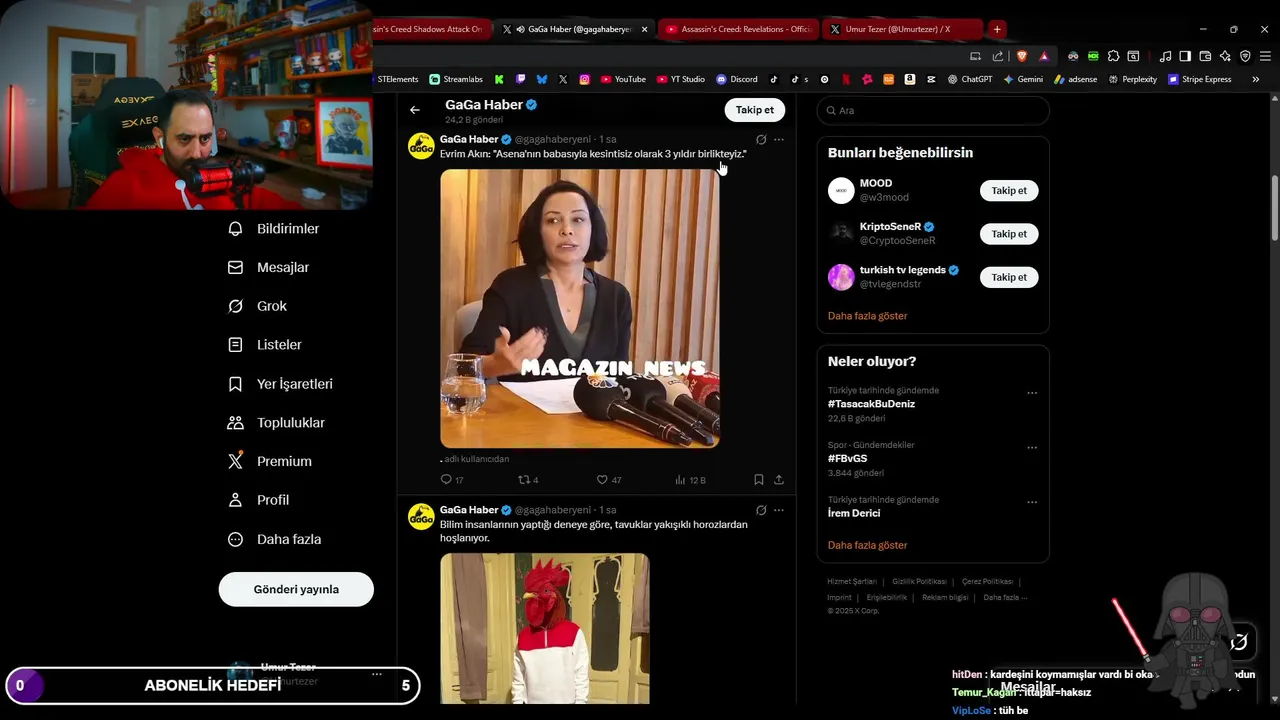Open Bildirimler from the sidebar
The image size is (1280, 720).
(274, 229)
